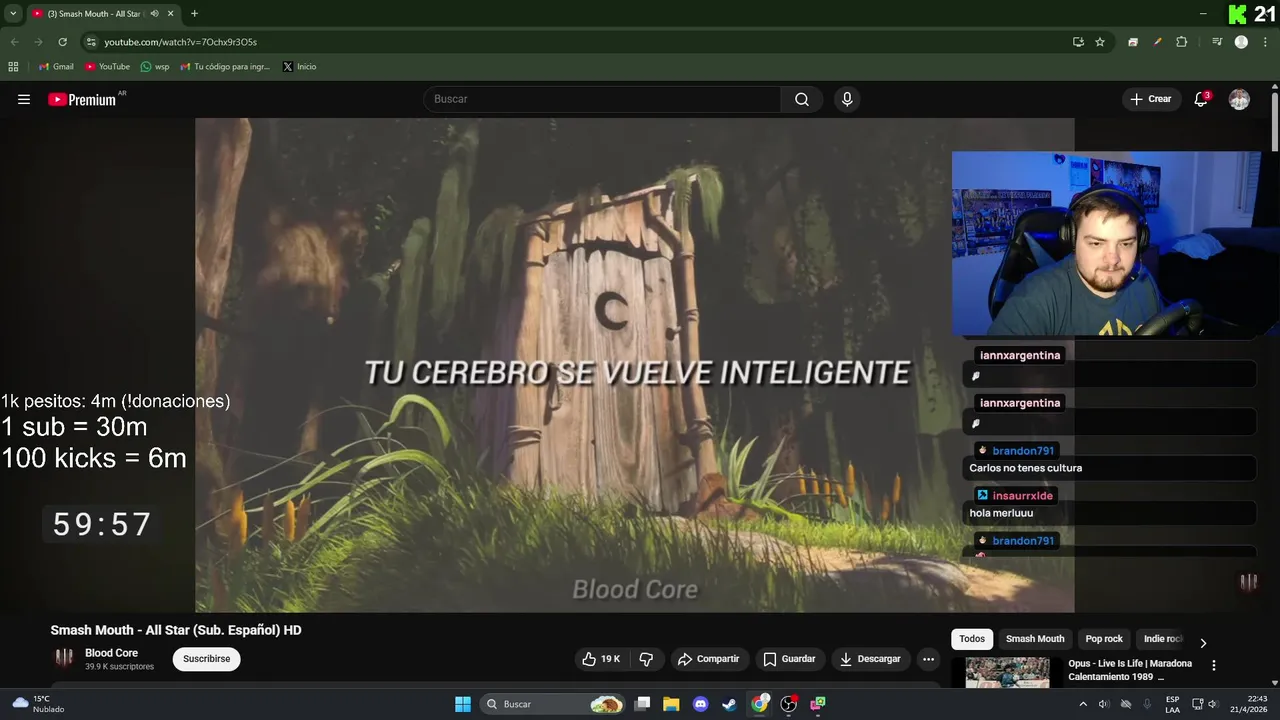The image size is (1280, 720).
Task: Click the YouTube search magnifier button
Action: (802, 99)
